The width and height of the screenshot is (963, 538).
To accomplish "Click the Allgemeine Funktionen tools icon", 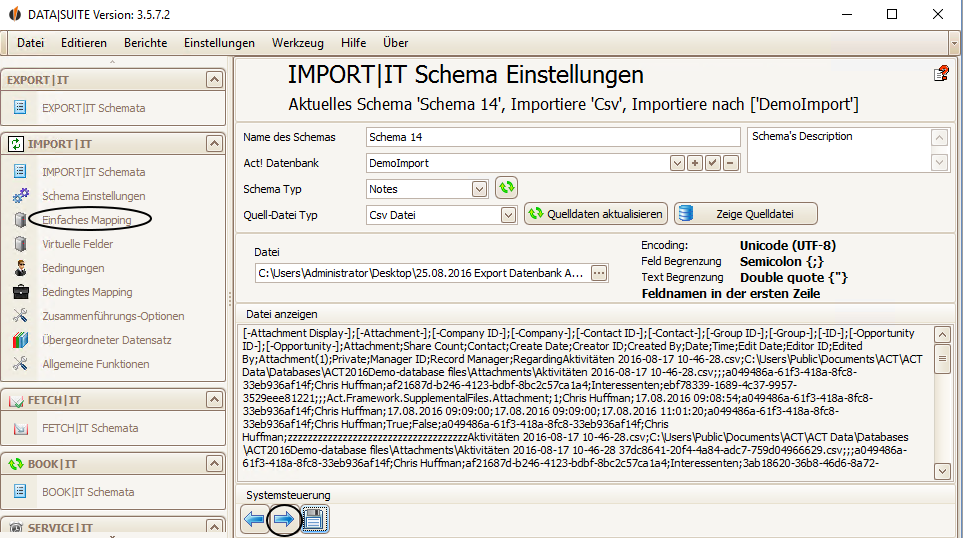I will (20, 364).
